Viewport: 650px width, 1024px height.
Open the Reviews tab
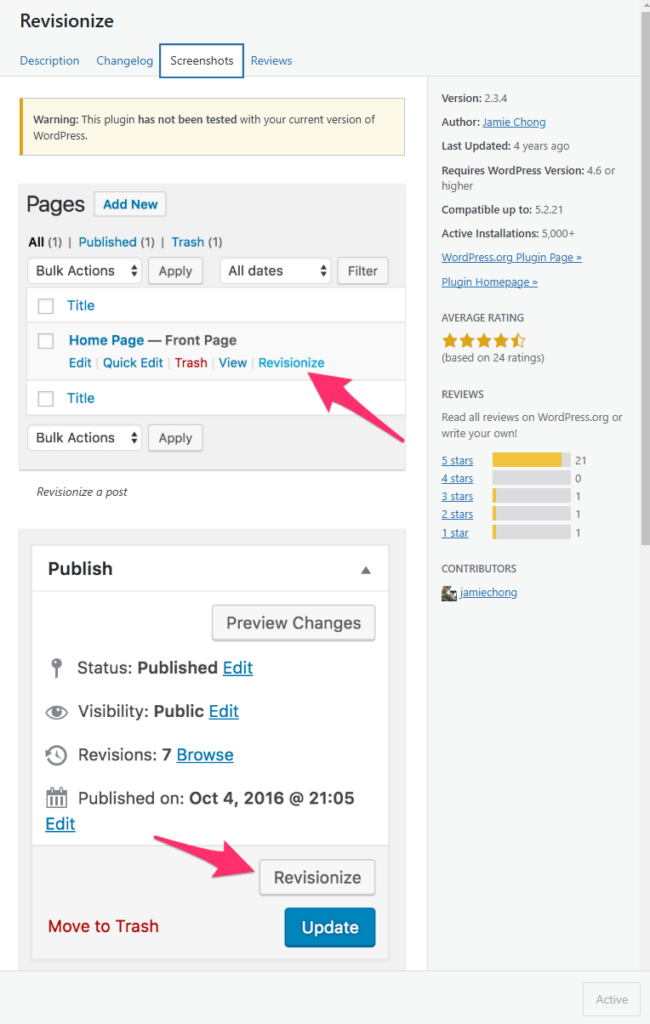point(271,61)
